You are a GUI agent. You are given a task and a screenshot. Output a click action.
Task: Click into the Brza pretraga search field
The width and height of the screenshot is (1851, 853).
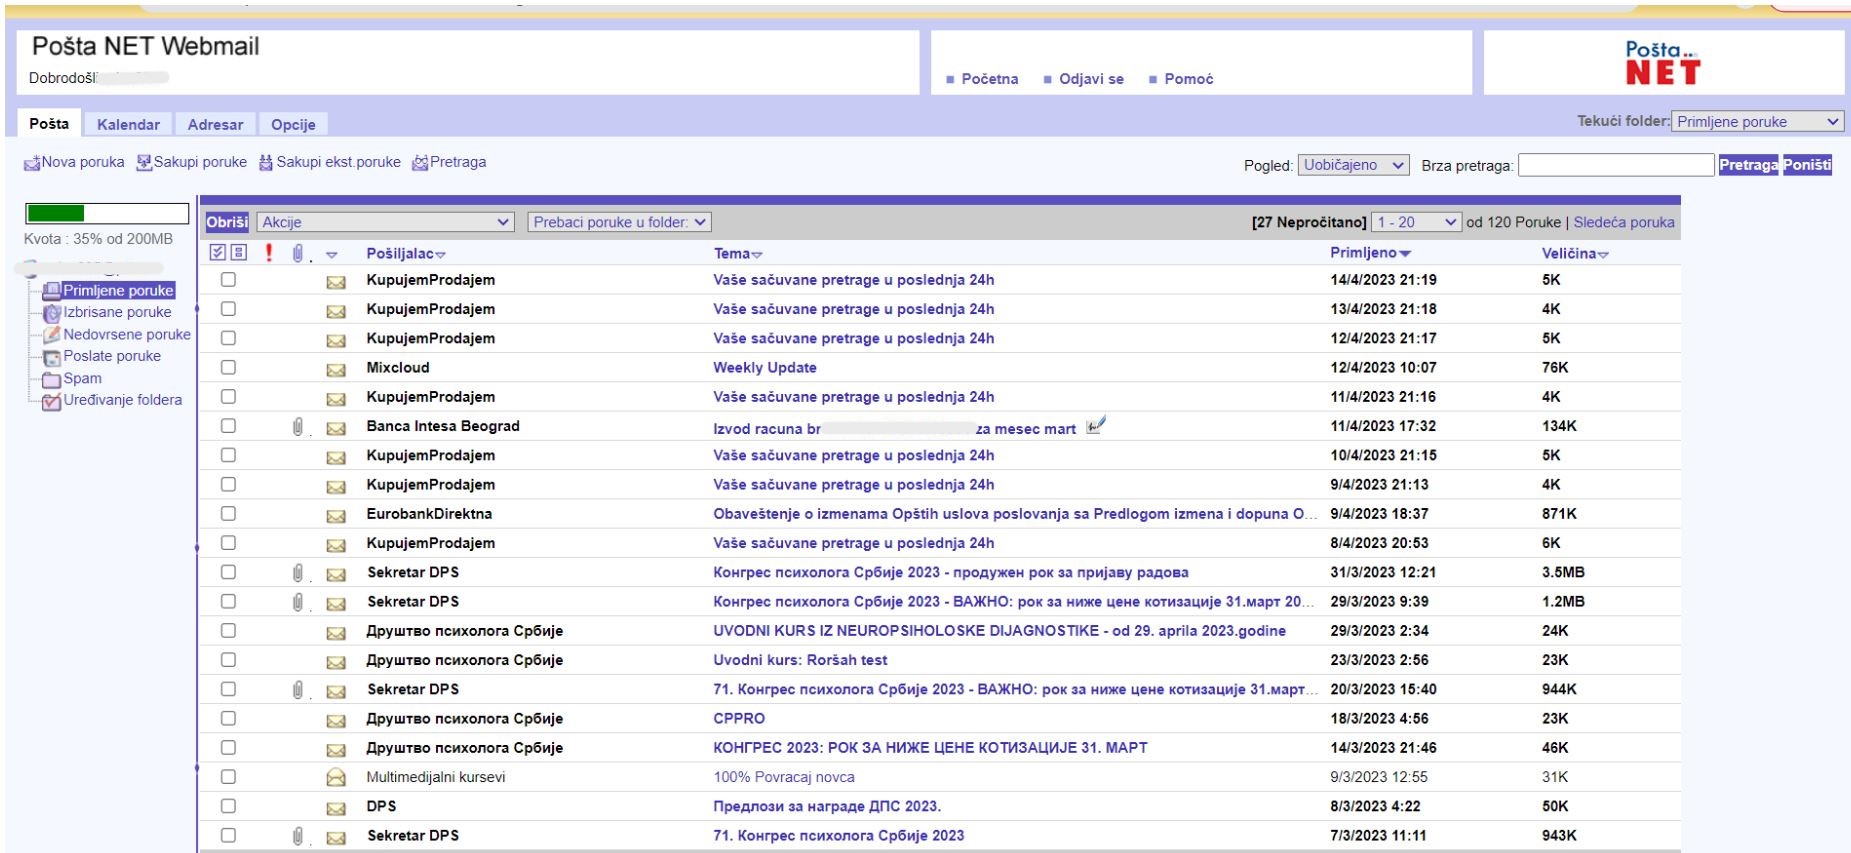[x=1616, y=165]
